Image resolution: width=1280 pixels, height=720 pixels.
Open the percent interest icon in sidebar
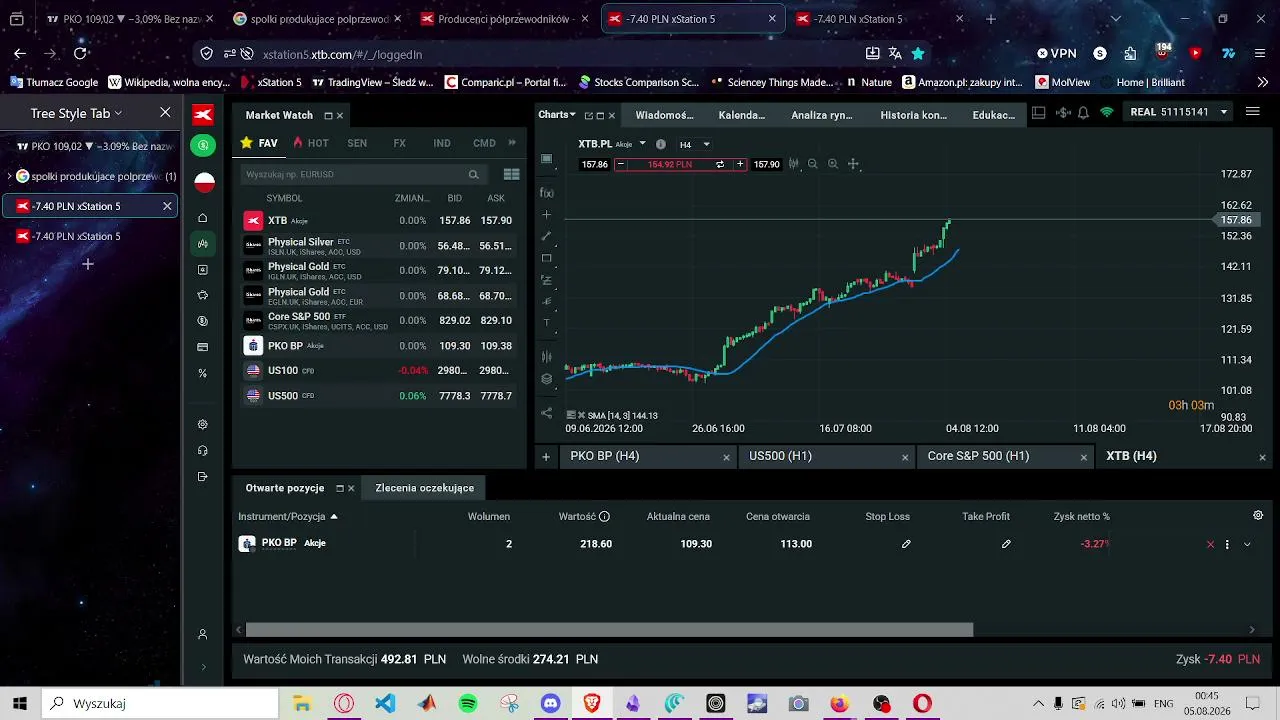(203, 373)
